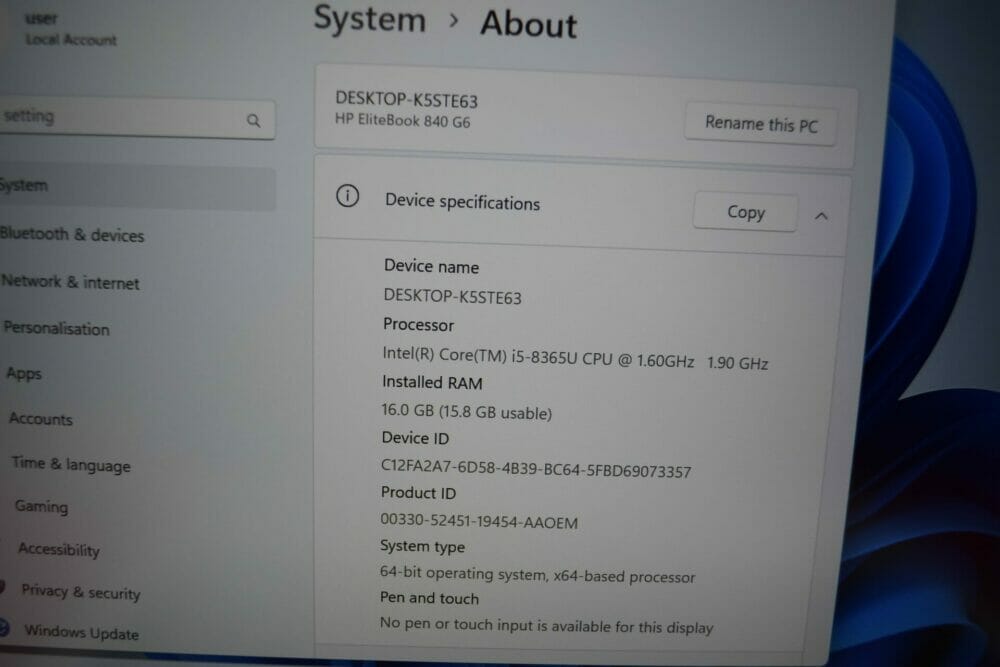
Task: Click the Intel(R) Core(TM) i5-8365U processor value
Action: tap(575, 358)
